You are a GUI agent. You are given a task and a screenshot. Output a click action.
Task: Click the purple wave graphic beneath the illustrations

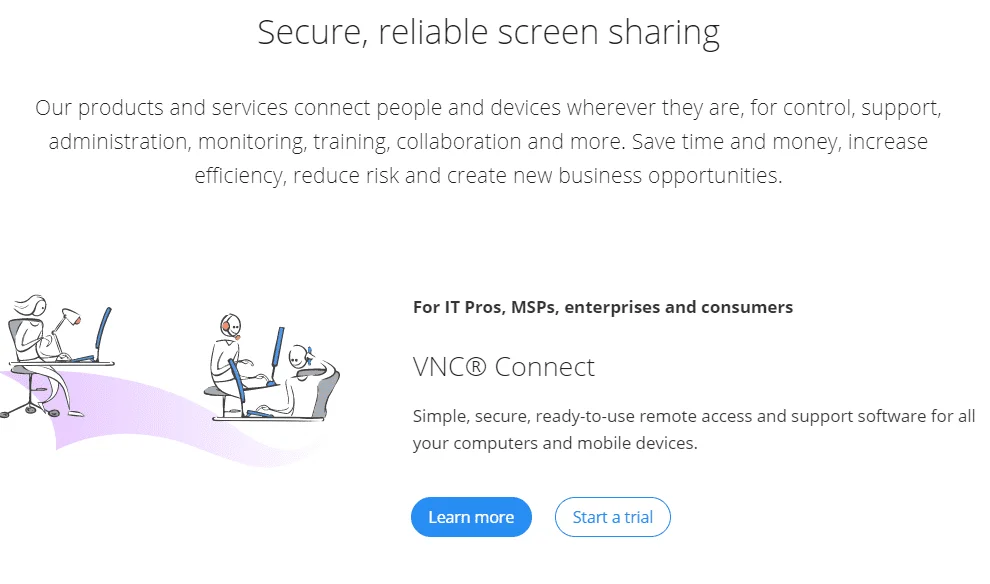(150, 430)
